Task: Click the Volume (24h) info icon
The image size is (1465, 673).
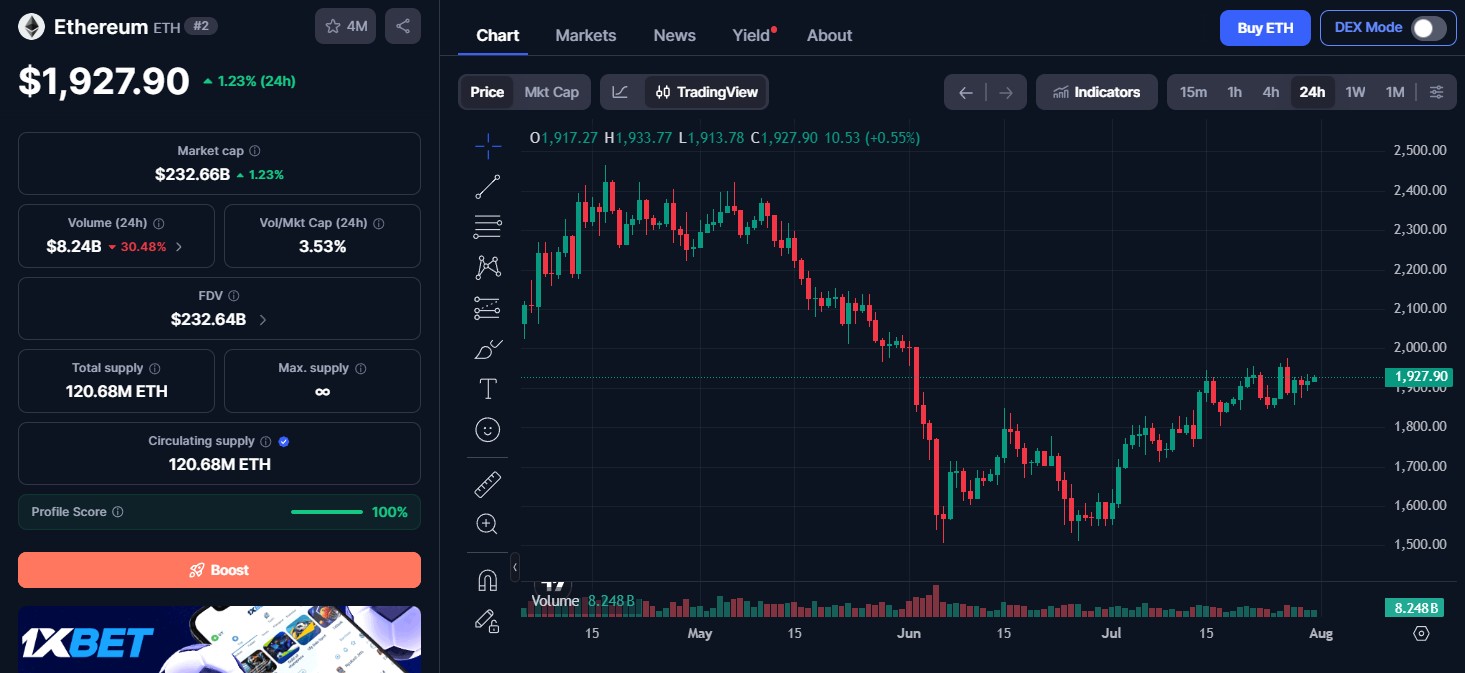Action: 159,223
